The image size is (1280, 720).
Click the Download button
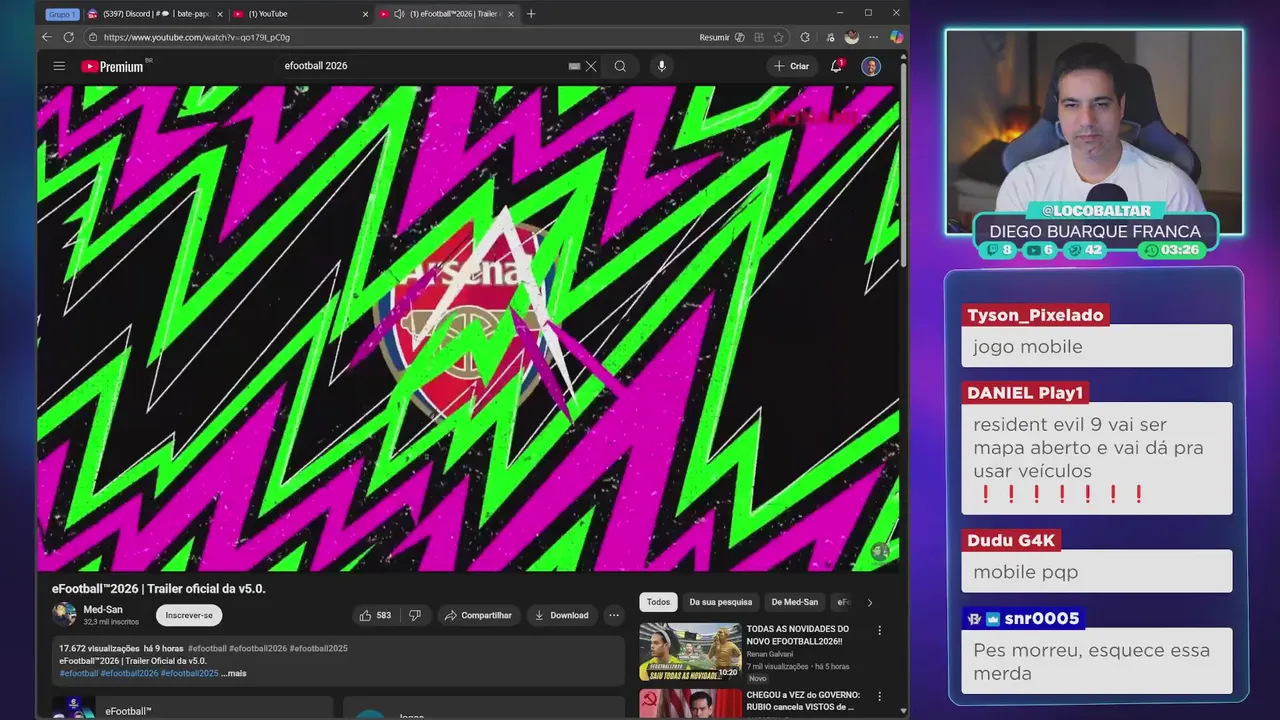pyautogui.click(x=561, y=615)
